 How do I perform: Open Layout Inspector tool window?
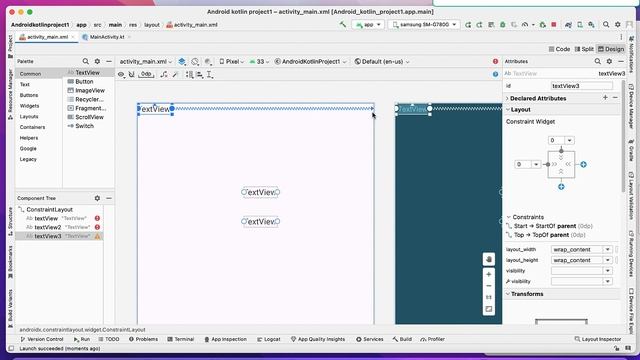point(598,339)
